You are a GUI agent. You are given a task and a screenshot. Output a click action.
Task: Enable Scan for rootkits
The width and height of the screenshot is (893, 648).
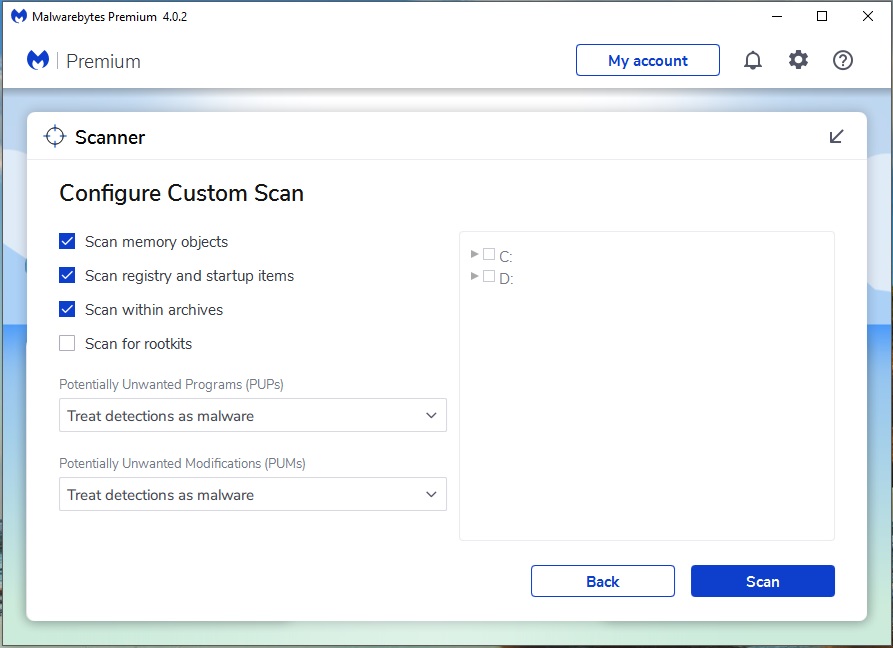pos(67,343)
